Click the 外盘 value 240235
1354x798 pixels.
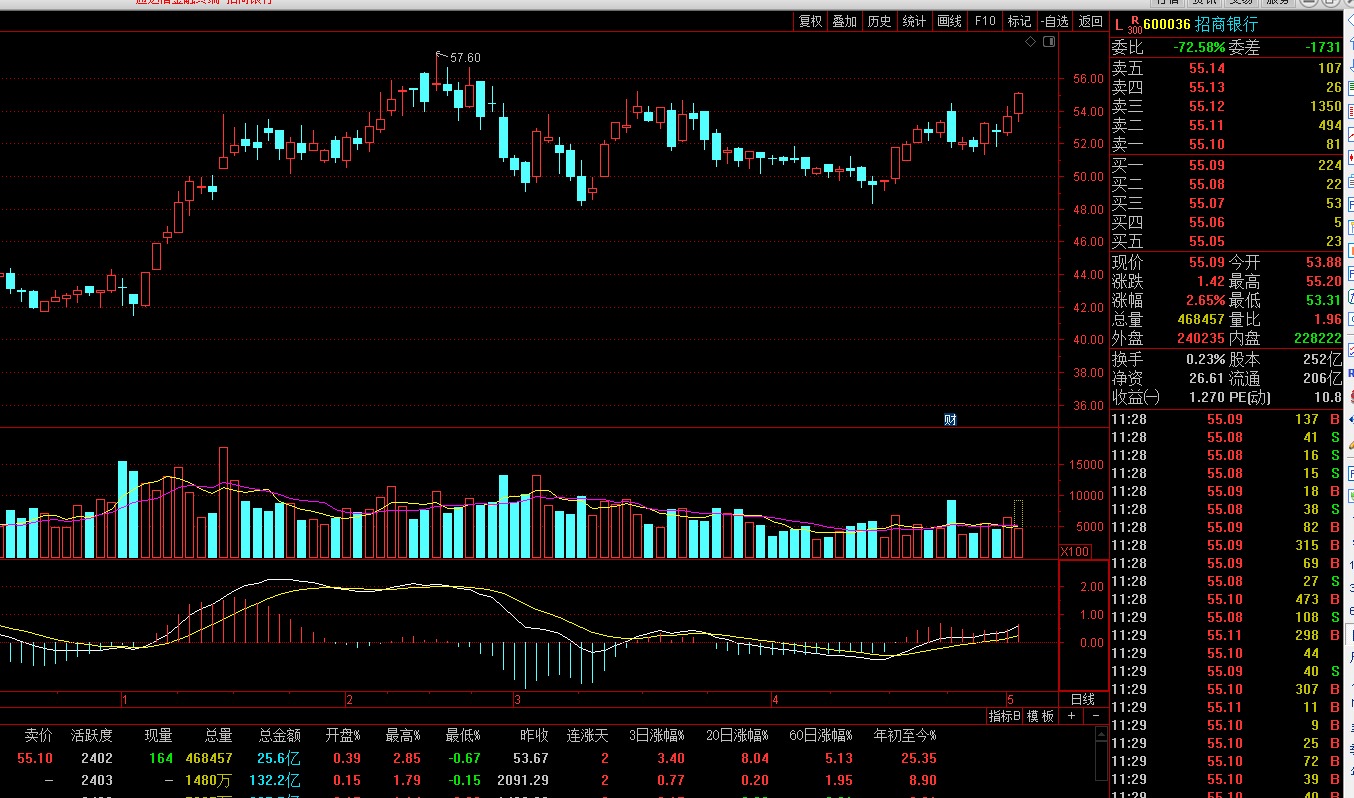click(x=1201, y=338)
